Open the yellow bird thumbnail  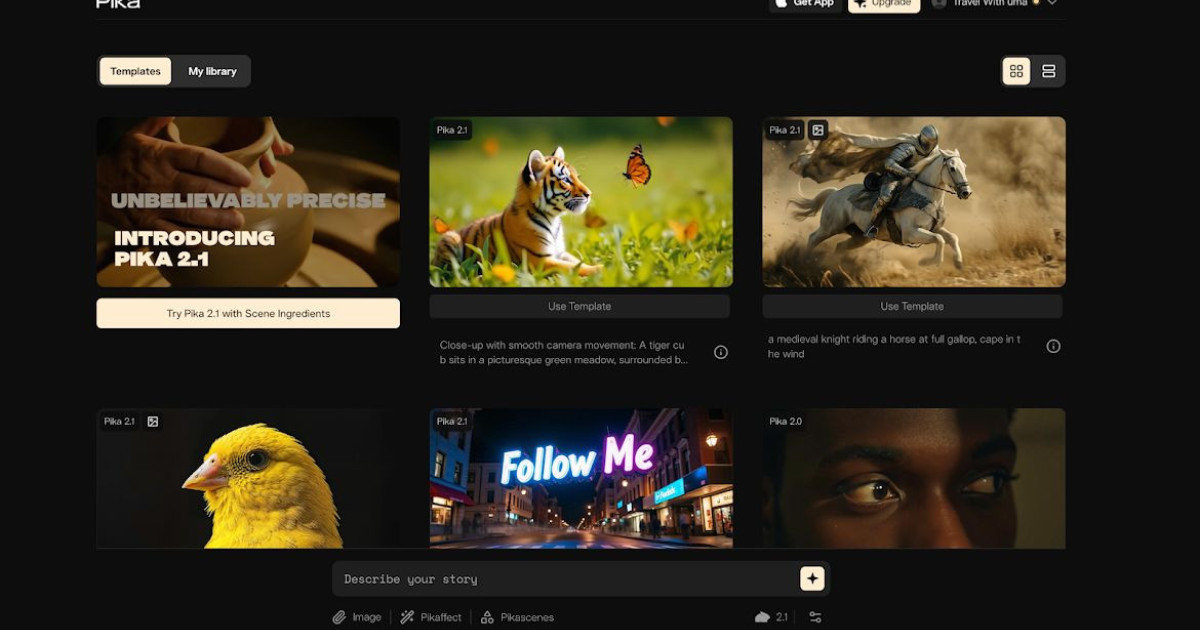(248, 478)
